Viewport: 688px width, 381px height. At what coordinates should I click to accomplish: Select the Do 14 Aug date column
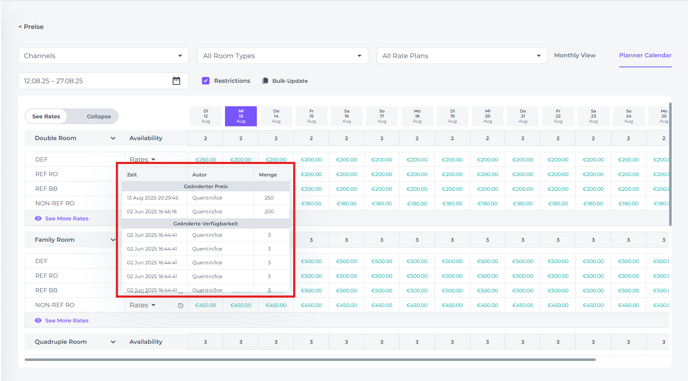tap(276, 116)
